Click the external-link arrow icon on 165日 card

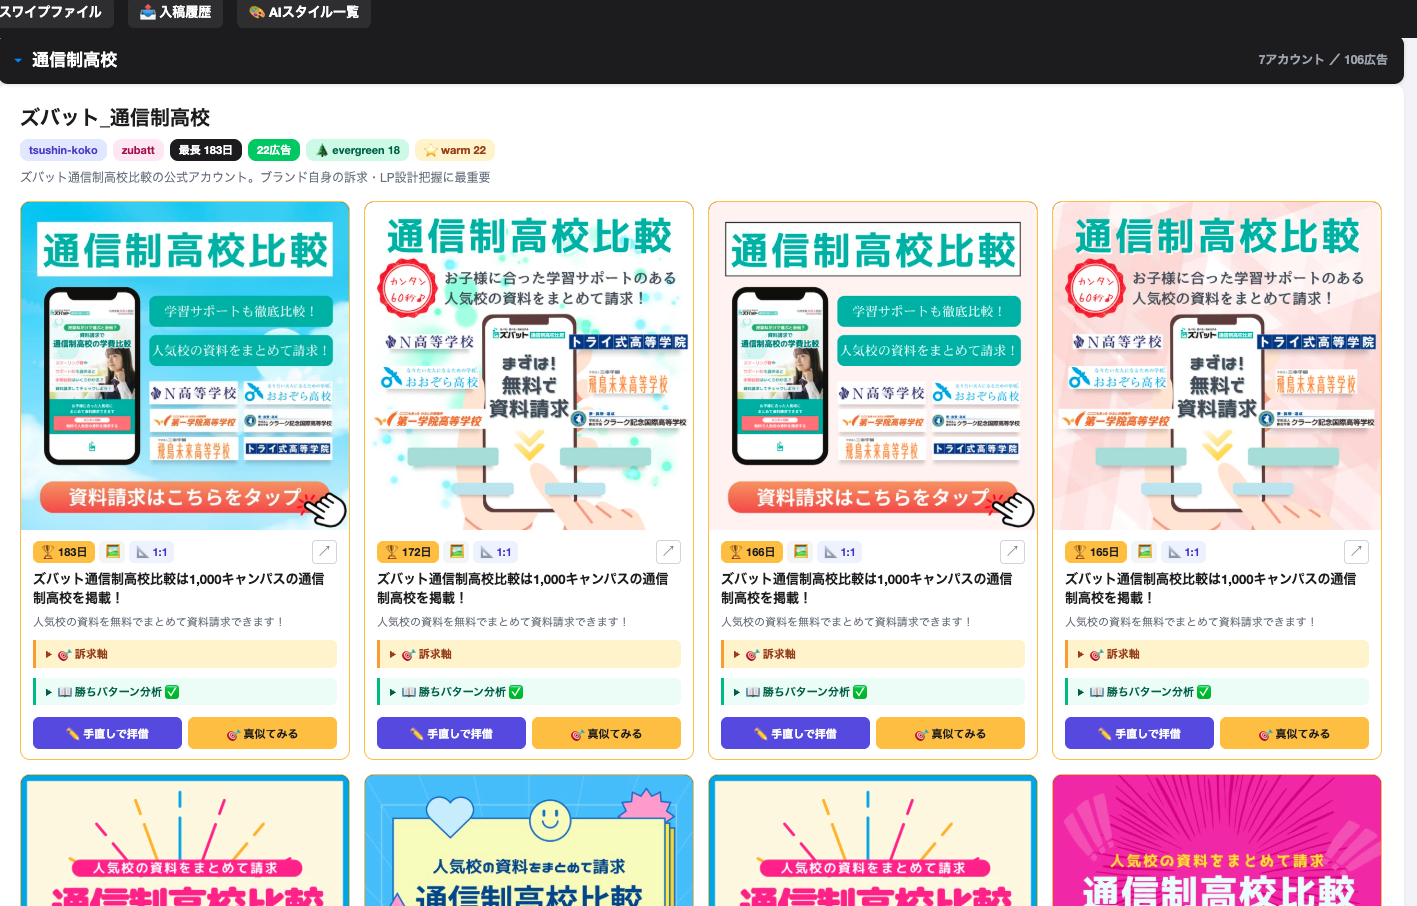click(1356, 552)
